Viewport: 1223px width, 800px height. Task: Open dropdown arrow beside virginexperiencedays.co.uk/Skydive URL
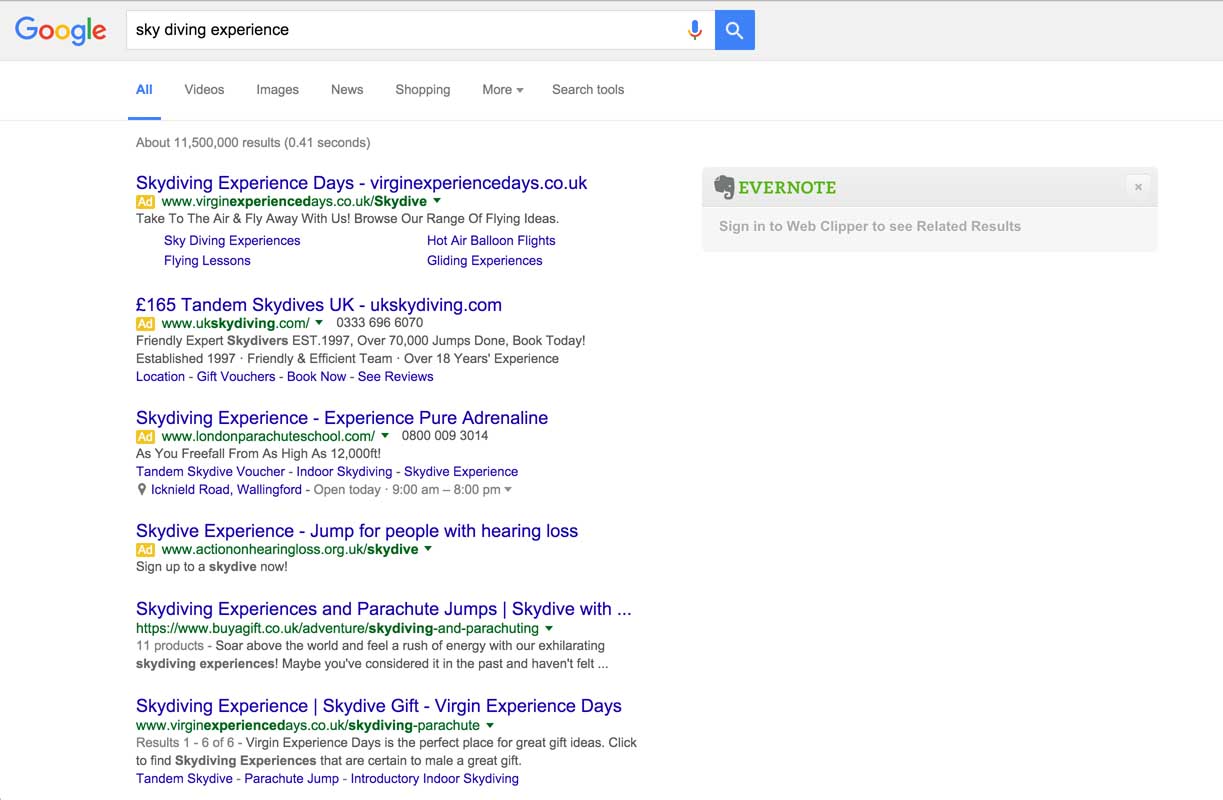coord(437,201)
